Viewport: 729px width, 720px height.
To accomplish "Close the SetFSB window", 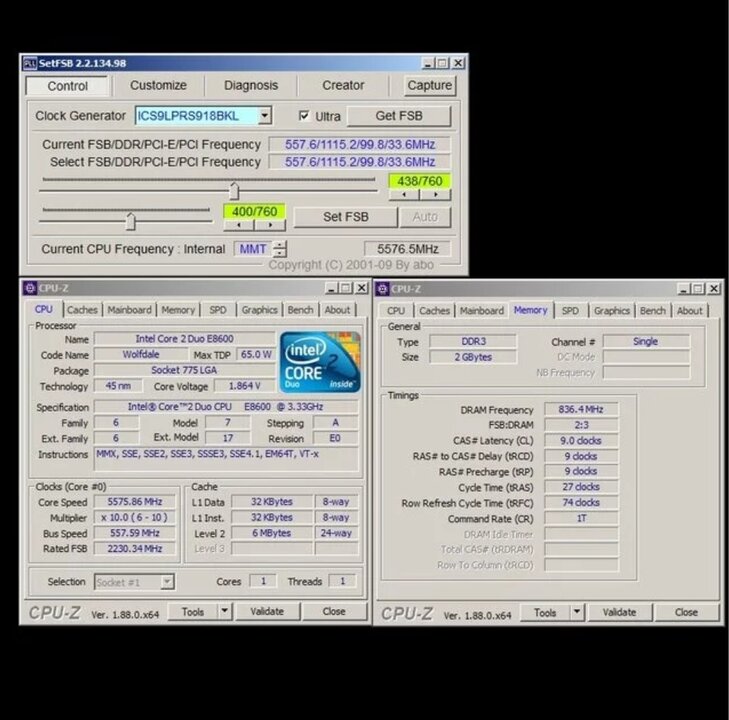I will [x=458, y=63].
